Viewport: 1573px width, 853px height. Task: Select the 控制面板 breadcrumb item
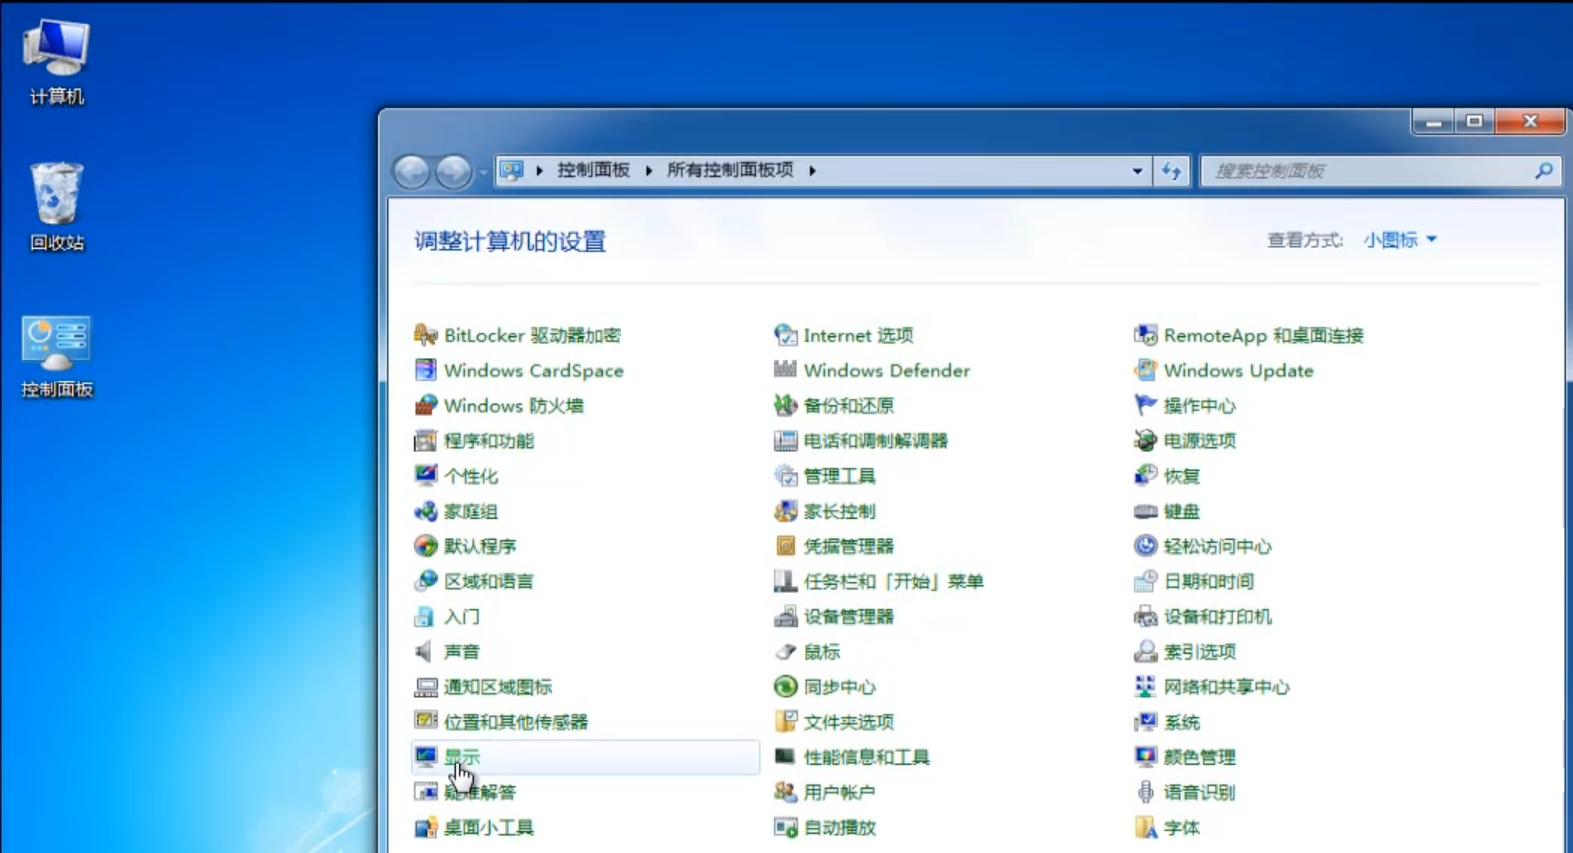pos(593,170)
